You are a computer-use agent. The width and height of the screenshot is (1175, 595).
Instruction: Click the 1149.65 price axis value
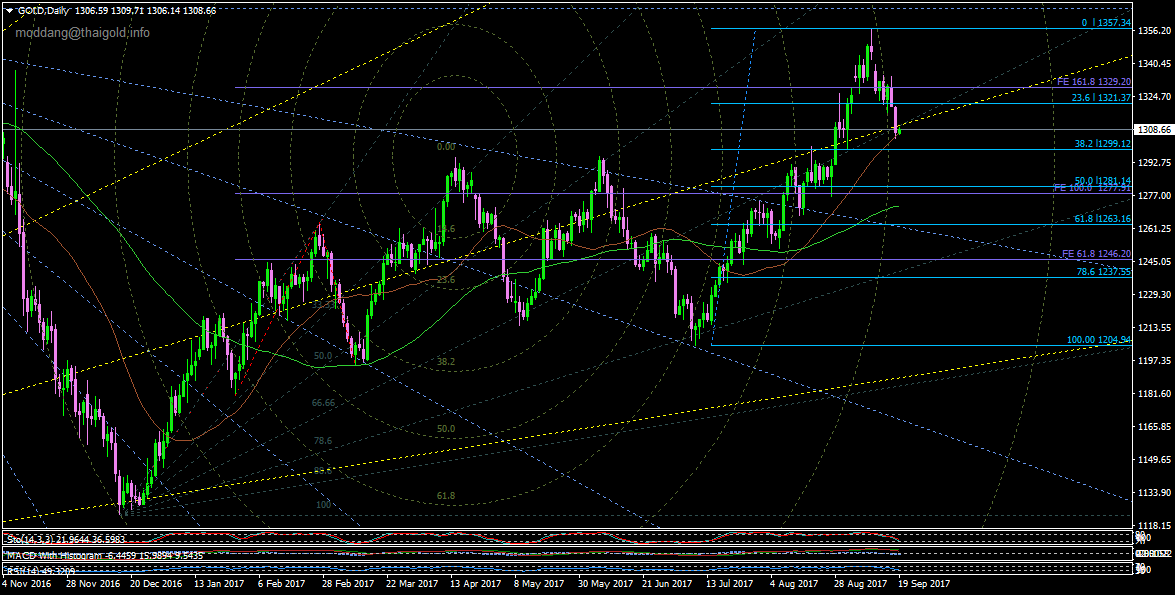tap(1155, 459)
